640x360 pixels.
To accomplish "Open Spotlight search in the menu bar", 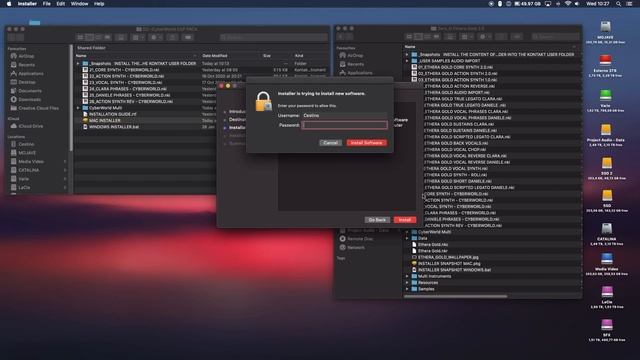I will 618,4.
